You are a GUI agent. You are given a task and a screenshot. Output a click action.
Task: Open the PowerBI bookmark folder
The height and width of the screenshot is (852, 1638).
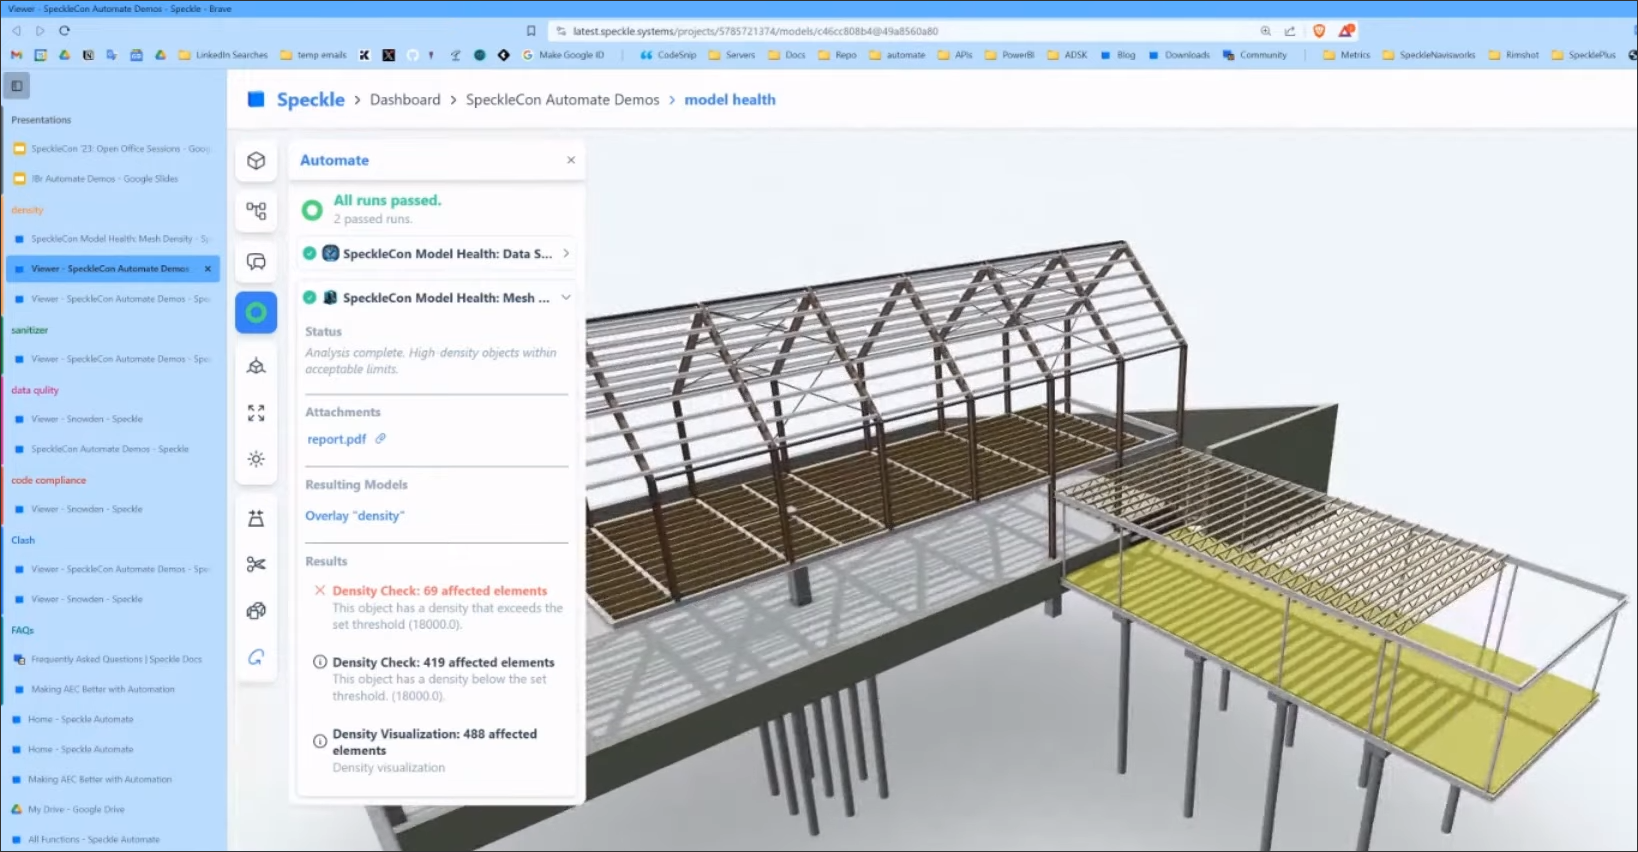(1010, 55)
